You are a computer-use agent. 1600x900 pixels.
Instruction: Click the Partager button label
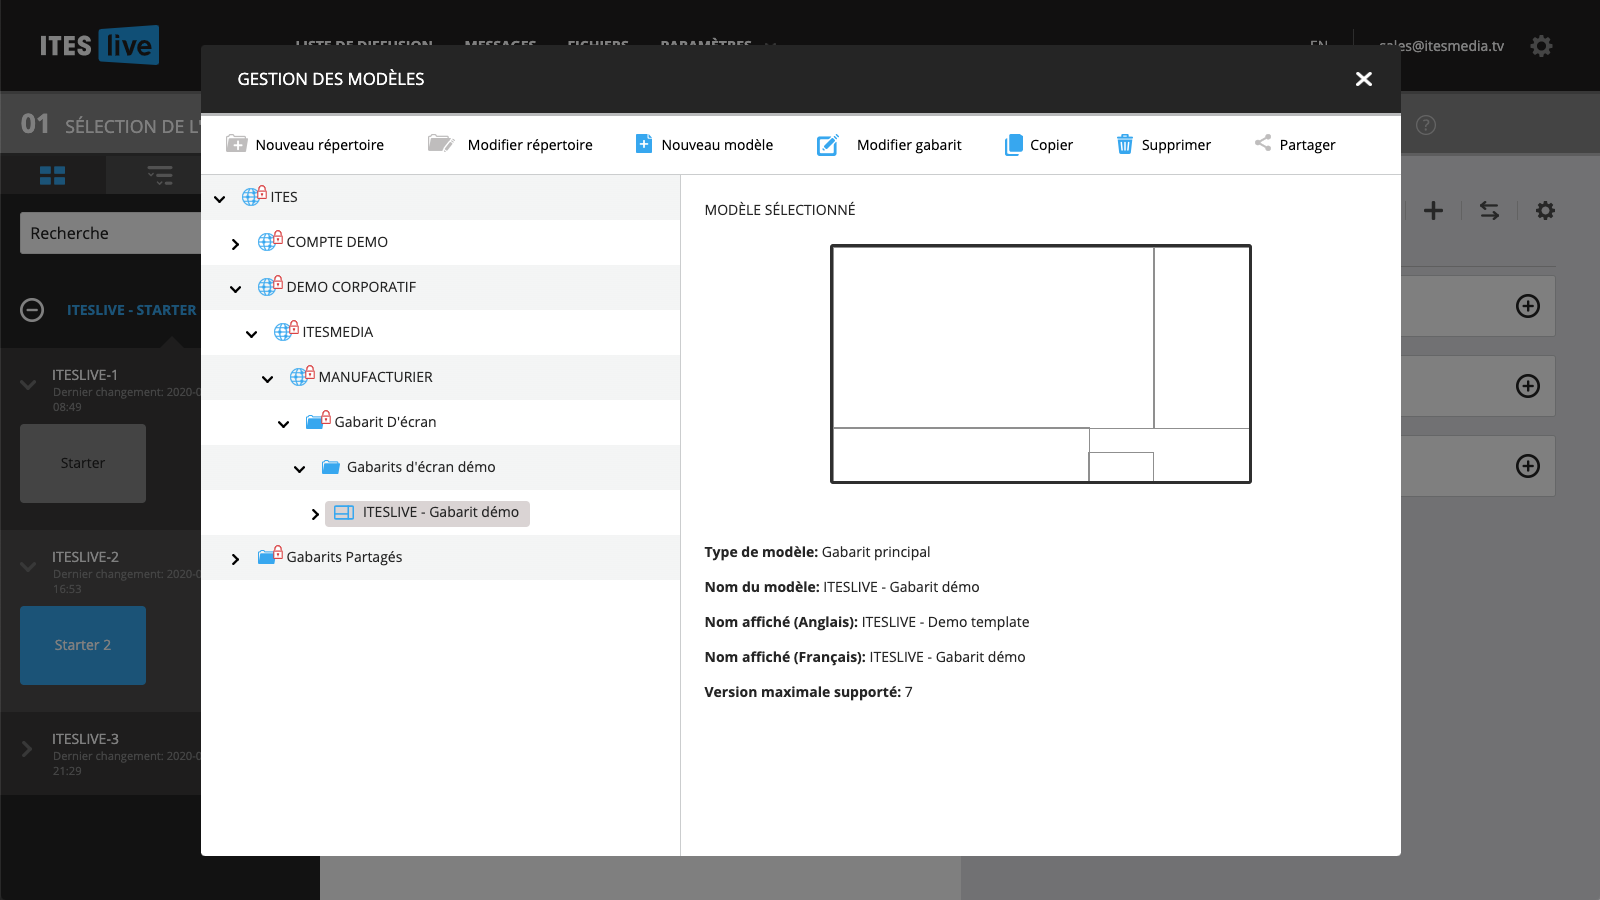(1307, 145)
